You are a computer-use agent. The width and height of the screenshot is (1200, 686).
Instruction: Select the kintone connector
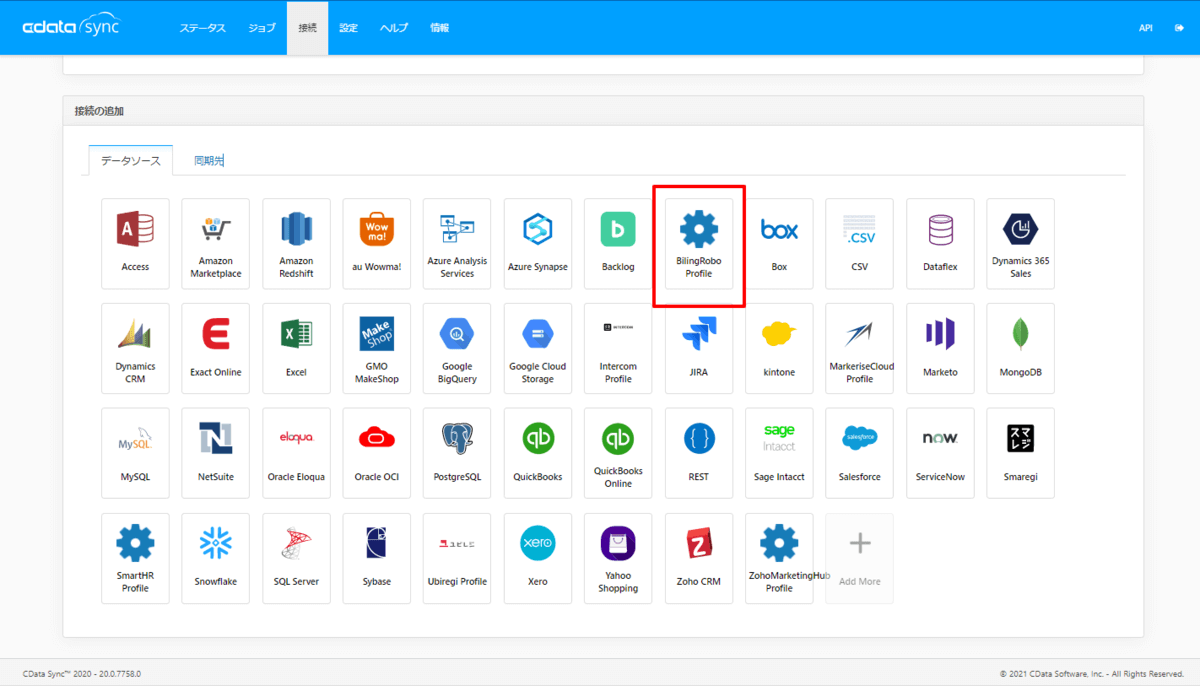click(779, 348)
